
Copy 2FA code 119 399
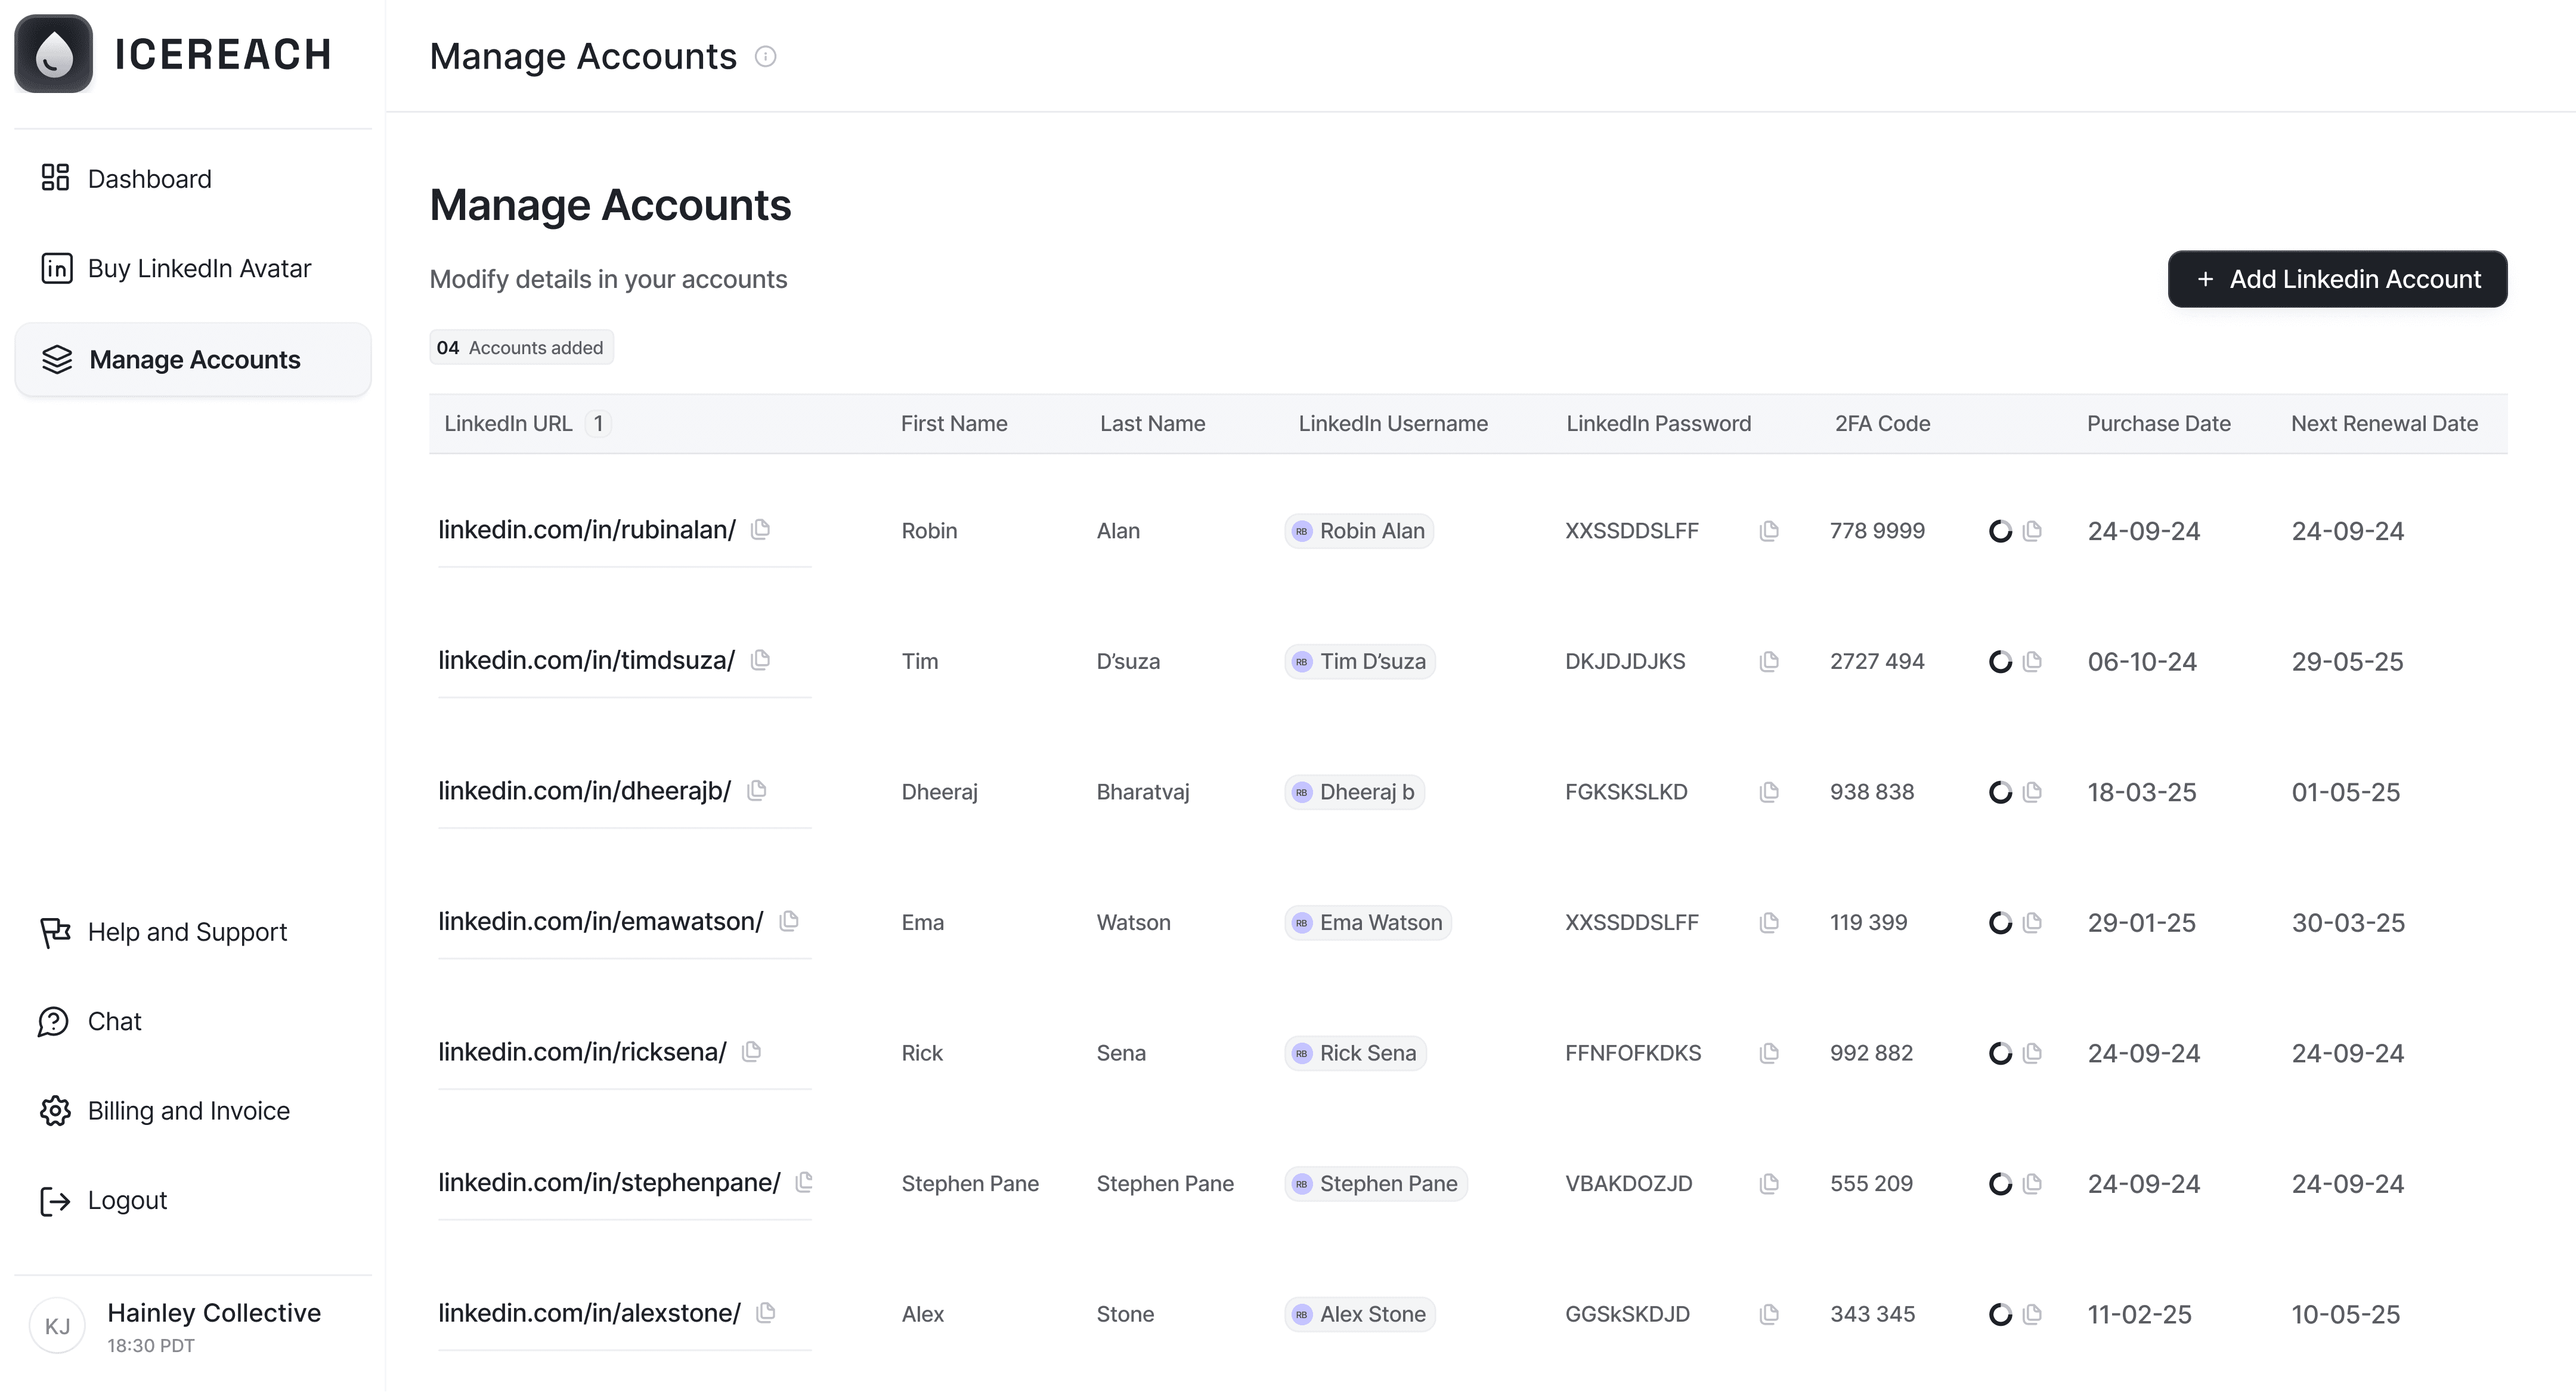[2032, 922]
